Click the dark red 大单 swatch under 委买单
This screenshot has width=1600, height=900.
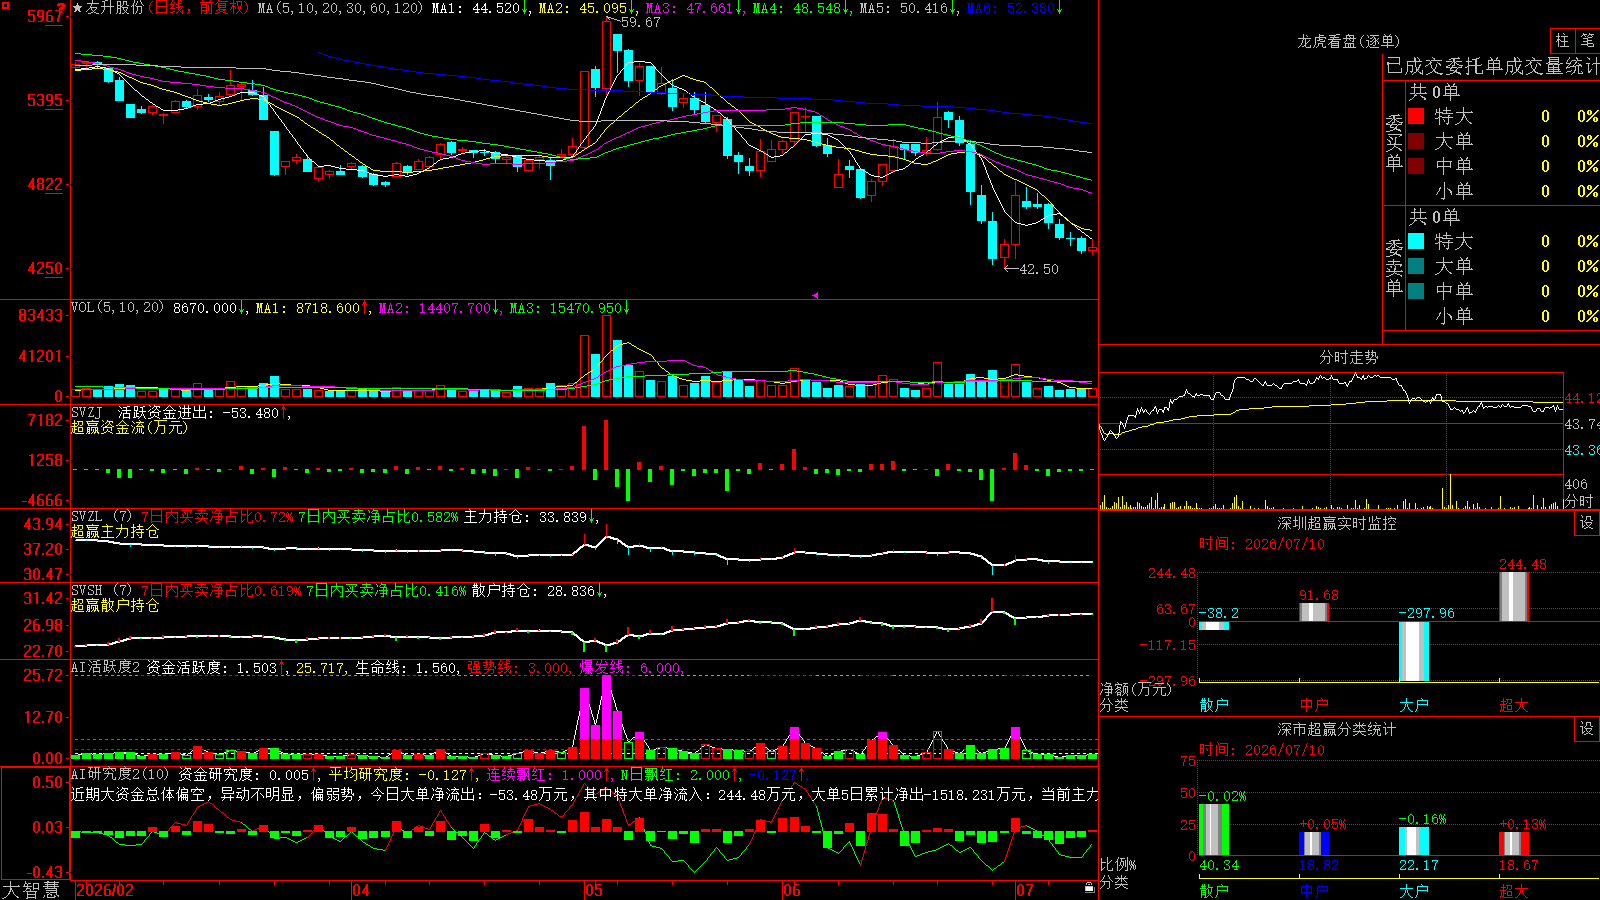pyautogui.click(x=1416, y=141)
